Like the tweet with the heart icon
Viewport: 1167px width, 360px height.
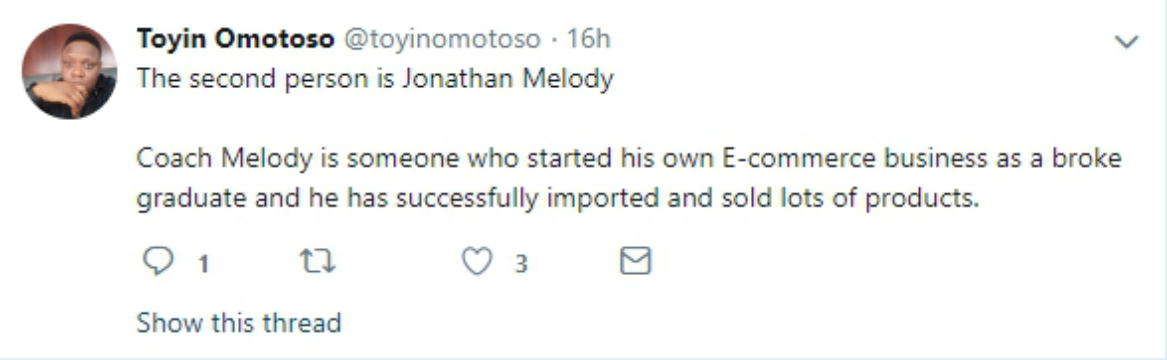click(477, 262)
